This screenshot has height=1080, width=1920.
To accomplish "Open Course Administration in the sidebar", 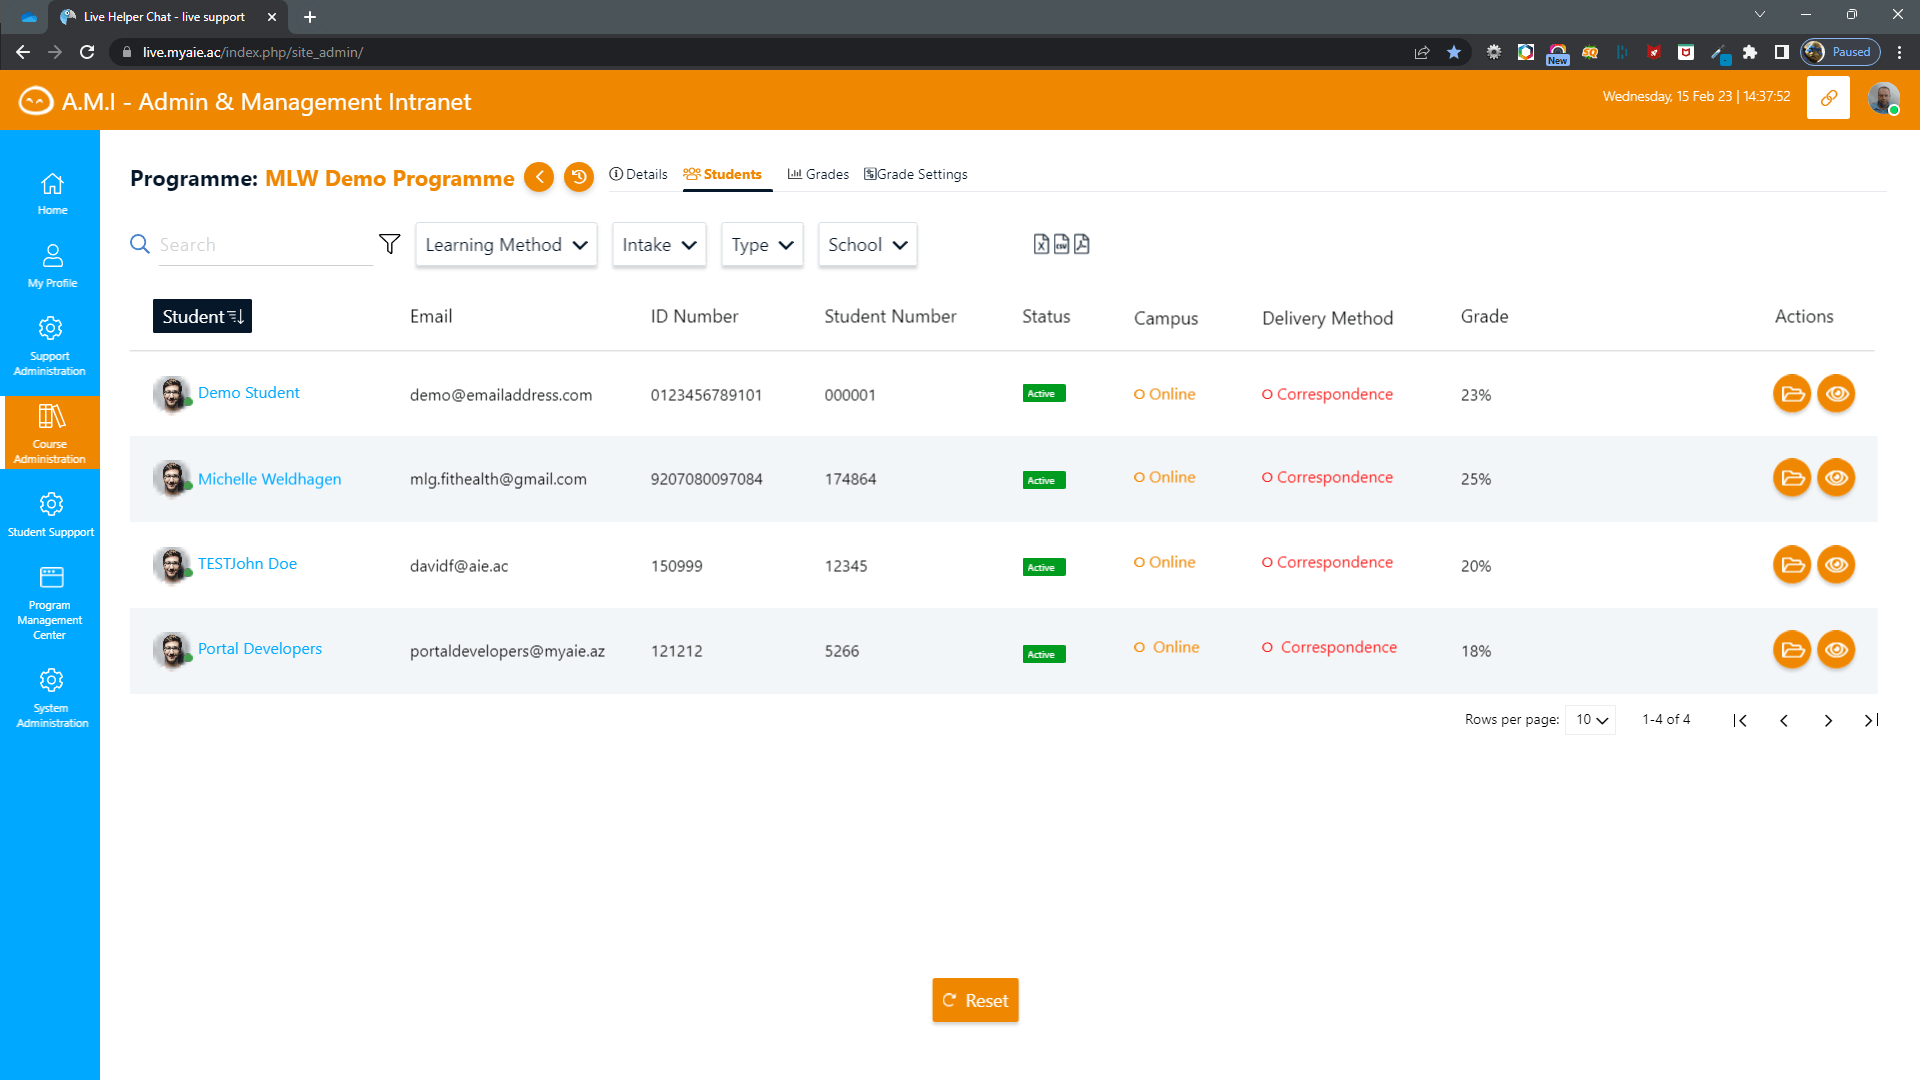I will (x=50, y=434).
